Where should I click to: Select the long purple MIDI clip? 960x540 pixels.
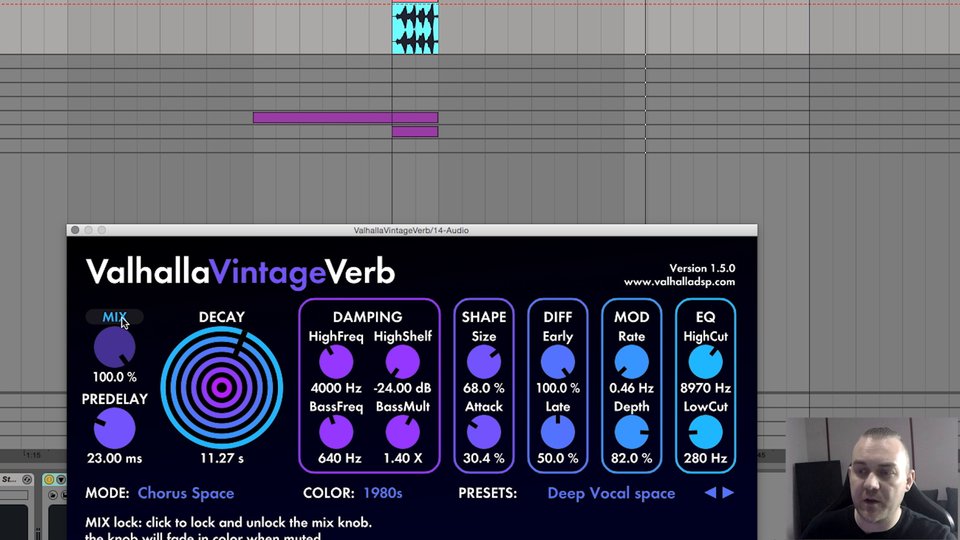pyautogui.click(x=345, y=118)
